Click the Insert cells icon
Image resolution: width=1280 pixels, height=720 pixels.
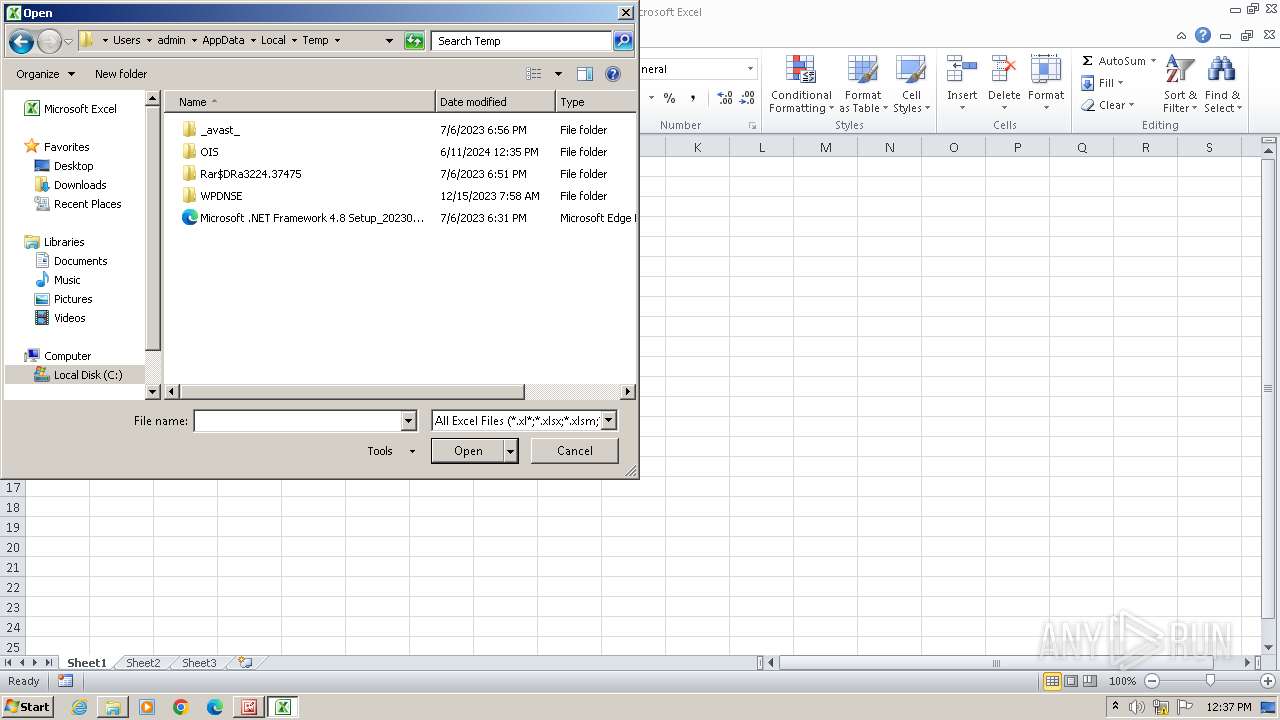click(x=962, y=70)
